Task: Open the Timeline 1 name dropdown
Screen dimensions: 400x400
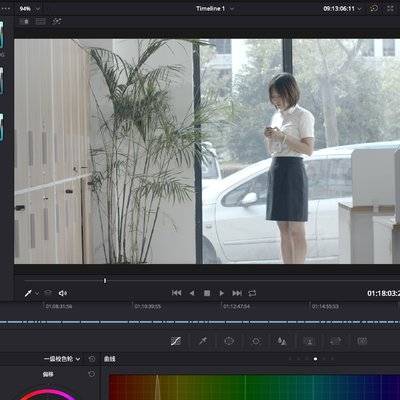Action: tap(215, 9)
